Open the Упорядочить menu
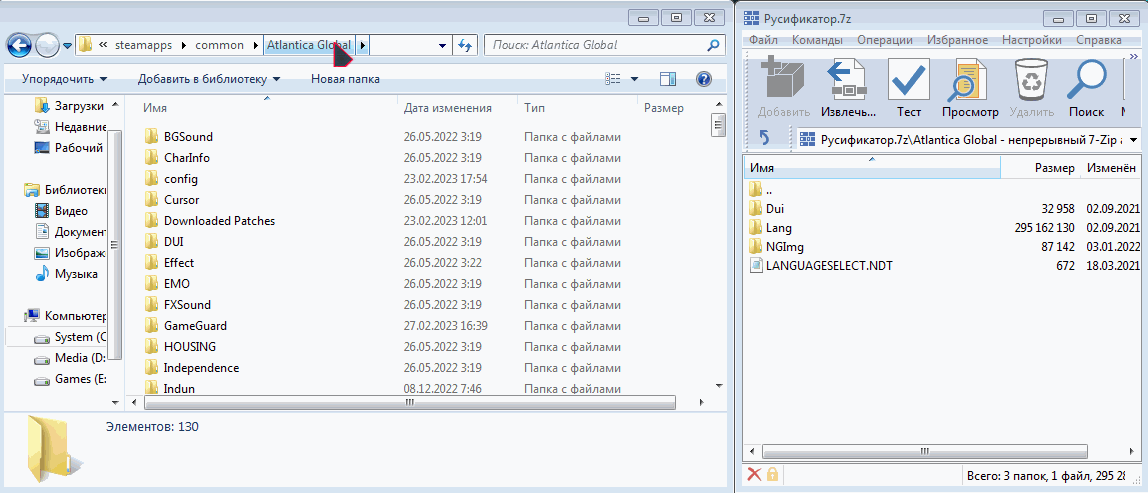 [64, 78]
